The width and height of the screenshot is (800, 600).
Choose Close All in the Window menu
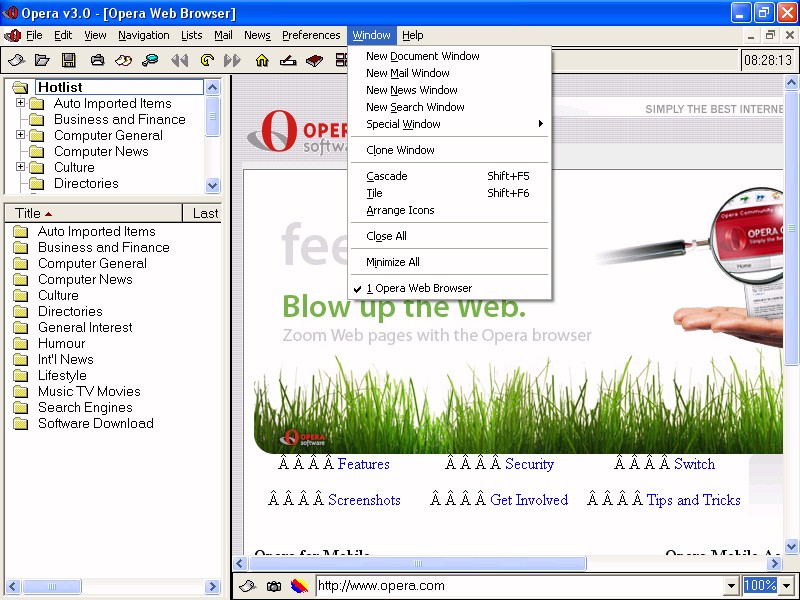point(450,236)
